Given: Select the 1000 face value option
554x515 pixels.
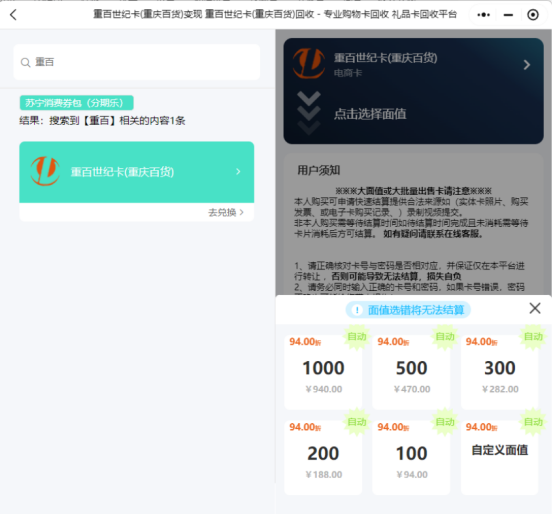Looking at the screenshot, I should tap(323, 372).
